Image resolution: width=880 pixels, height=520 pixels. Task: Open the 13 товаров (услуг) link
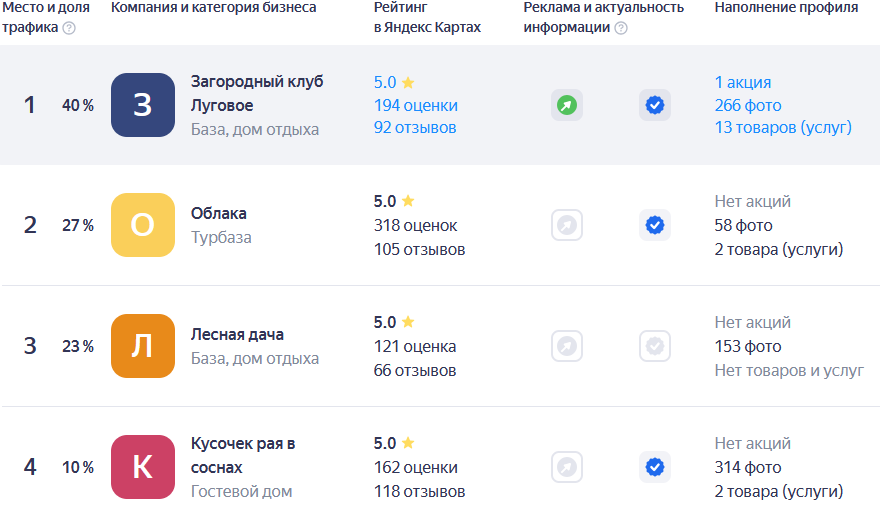pos(783,128)
